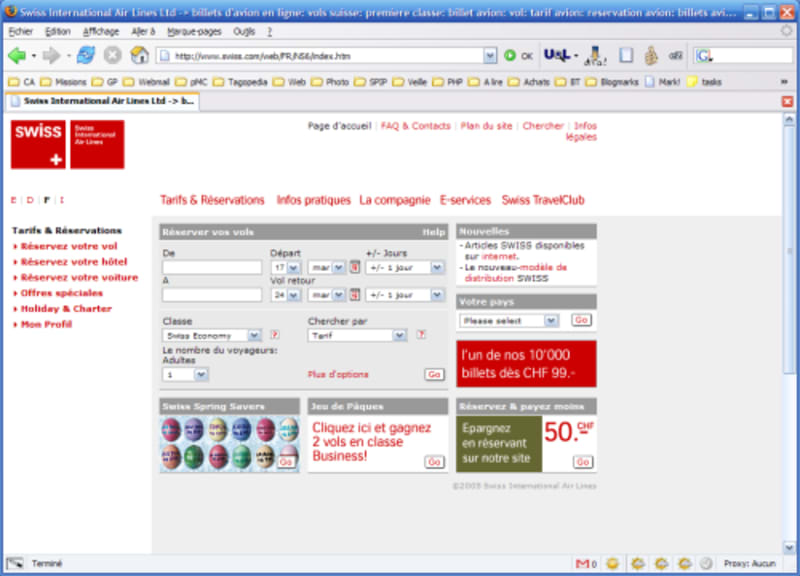This screenshot has width=800, height=576.
Task: Open the Départ month dropdown
Action: coord(327,267)
